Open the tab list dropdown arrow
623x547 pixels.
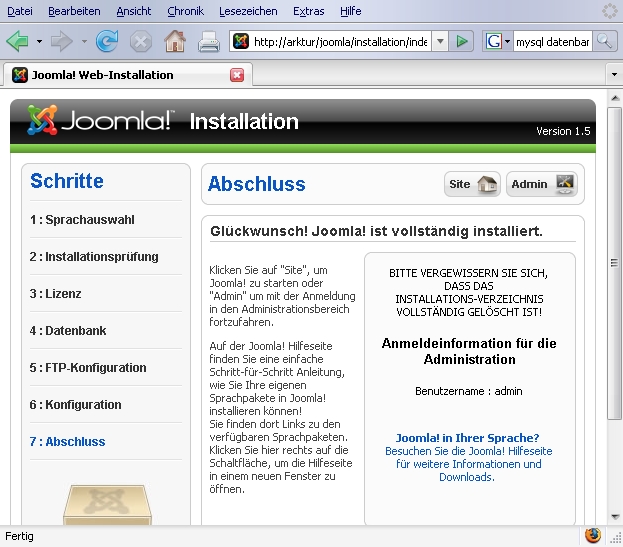(612, 75)
